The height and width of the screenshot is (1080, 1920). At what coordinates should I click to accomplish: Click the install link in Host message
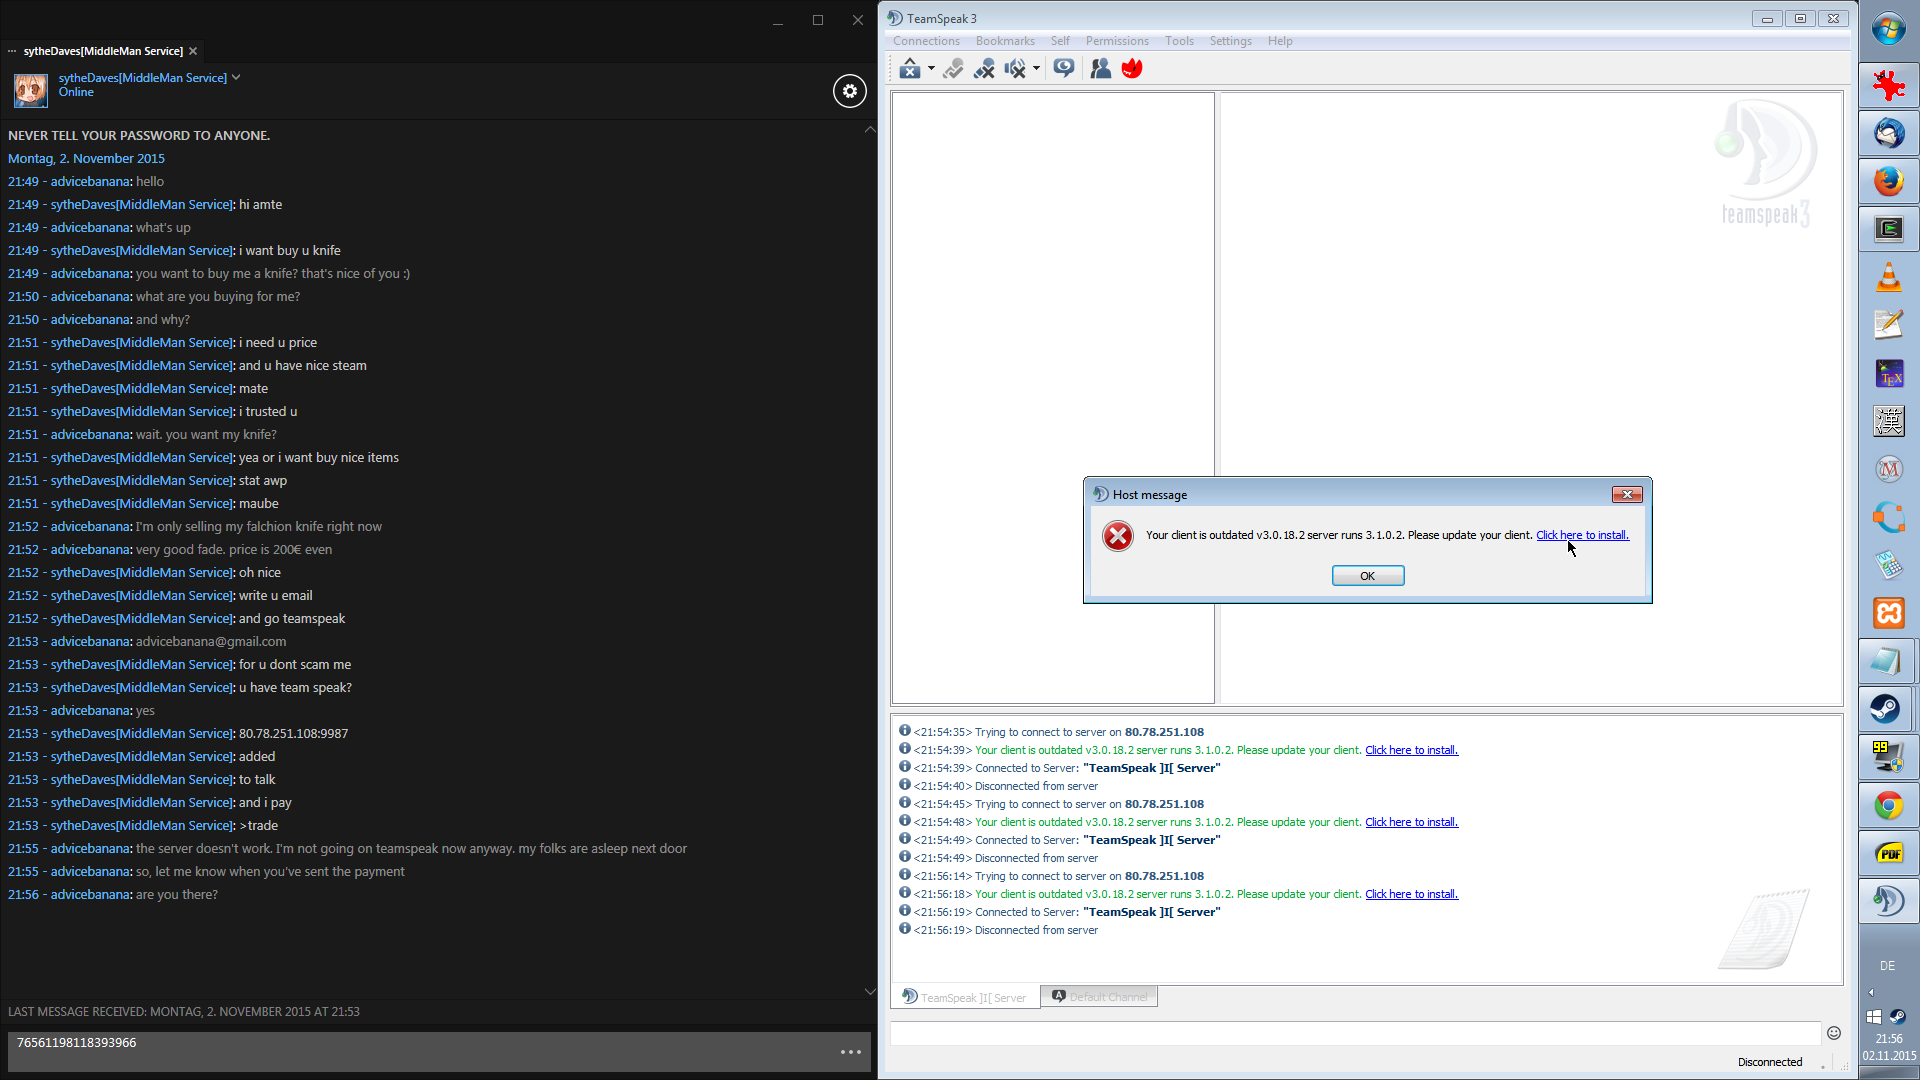click(x=1582, y=535)
